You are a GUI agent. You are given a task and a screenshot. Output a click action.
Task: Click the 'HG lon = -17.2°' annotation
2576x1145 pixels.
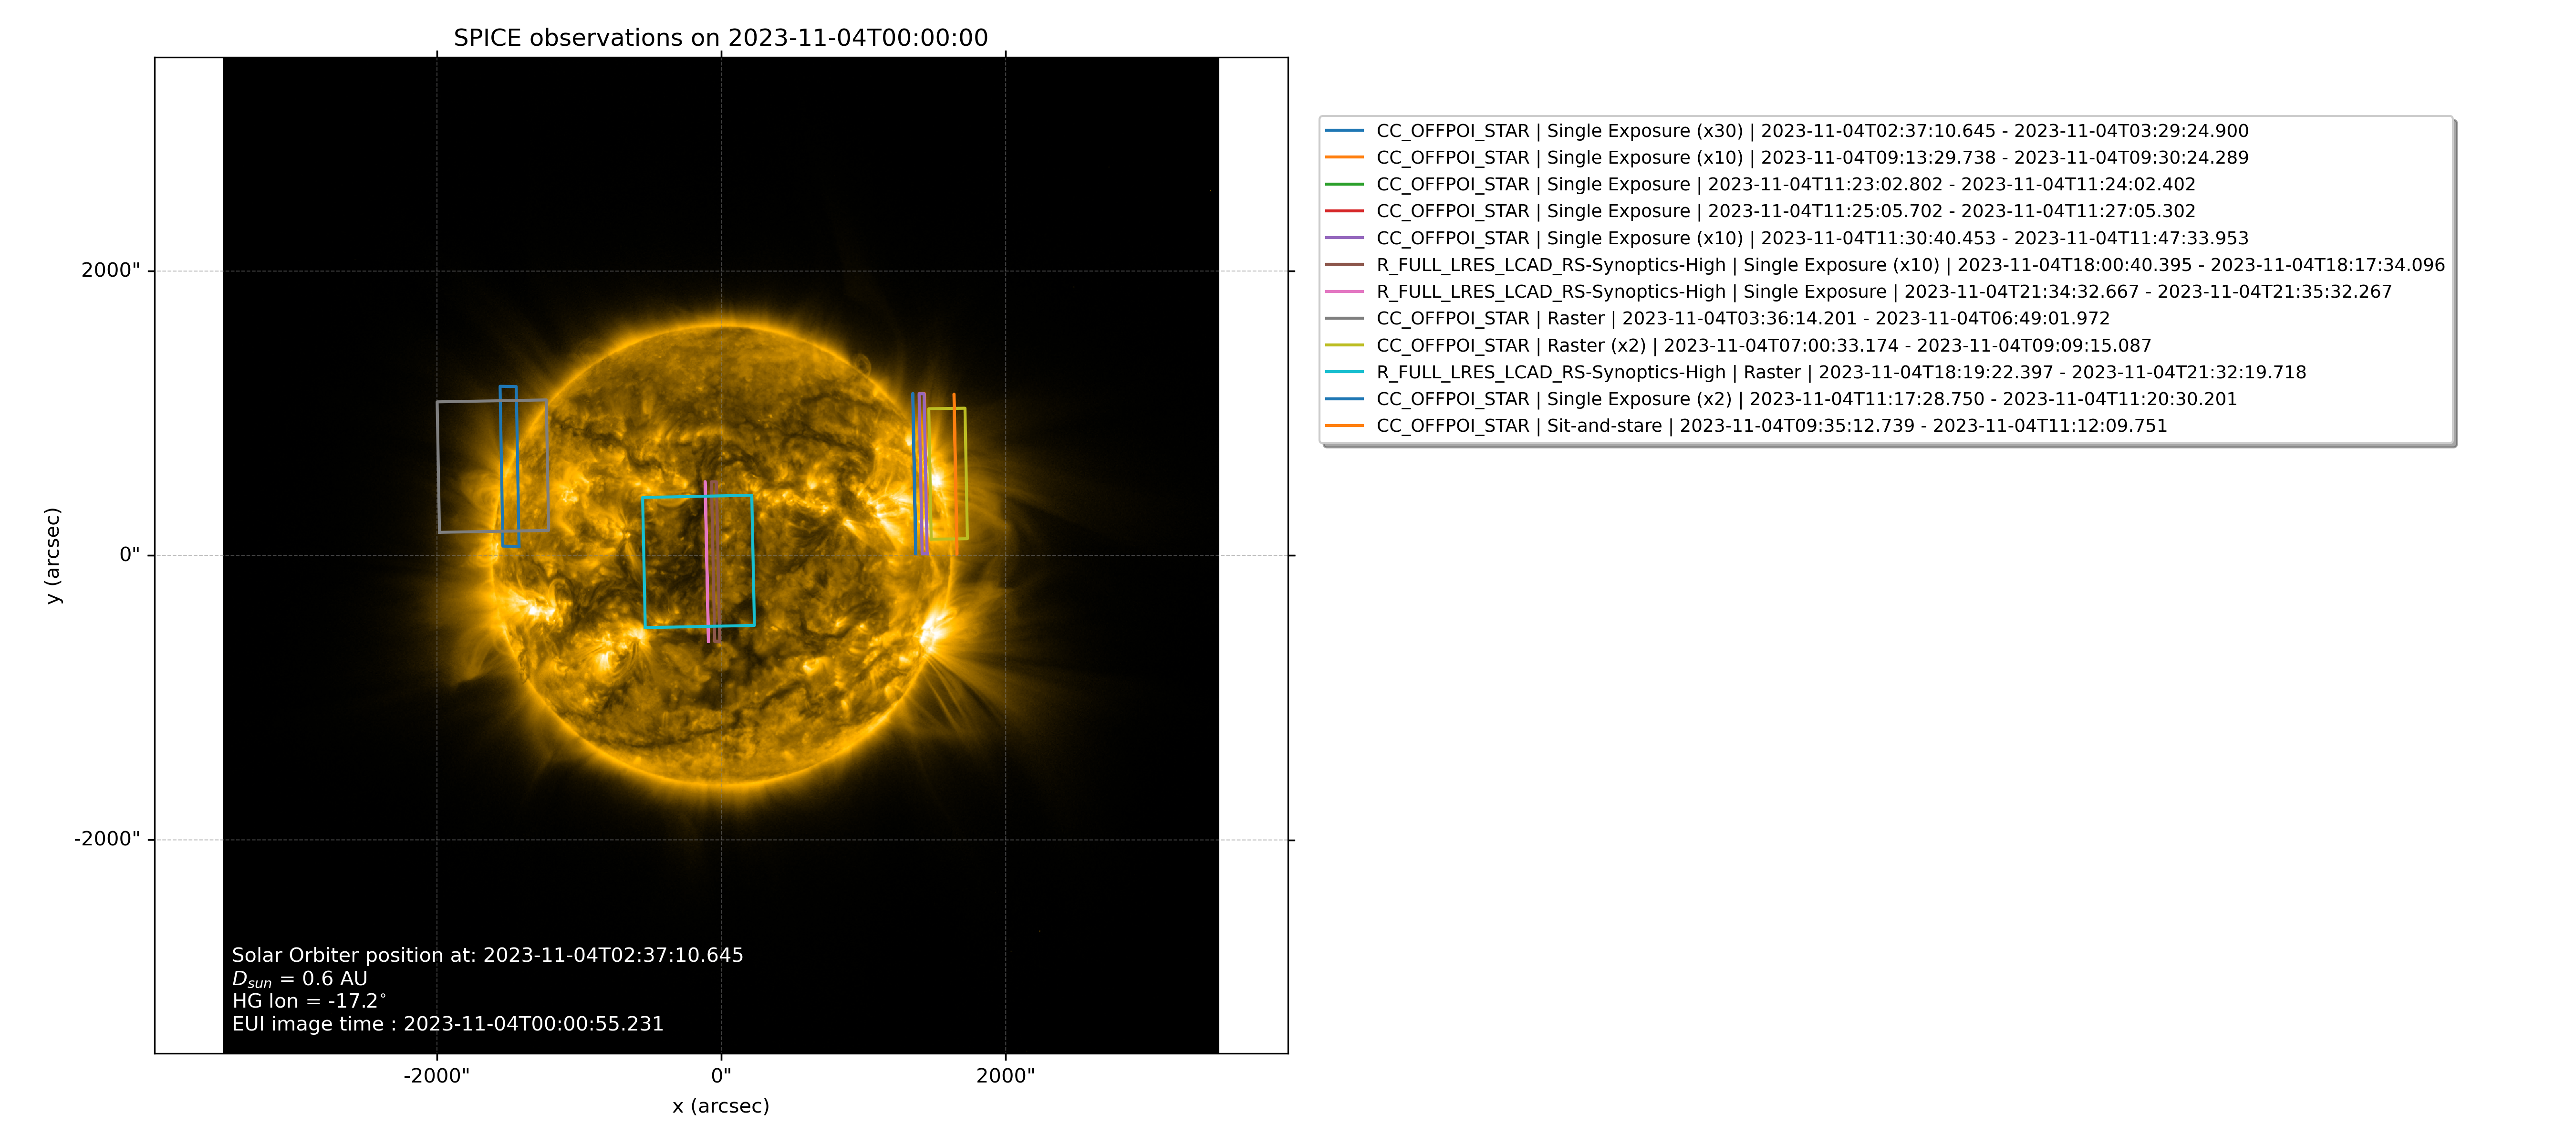309,1001
